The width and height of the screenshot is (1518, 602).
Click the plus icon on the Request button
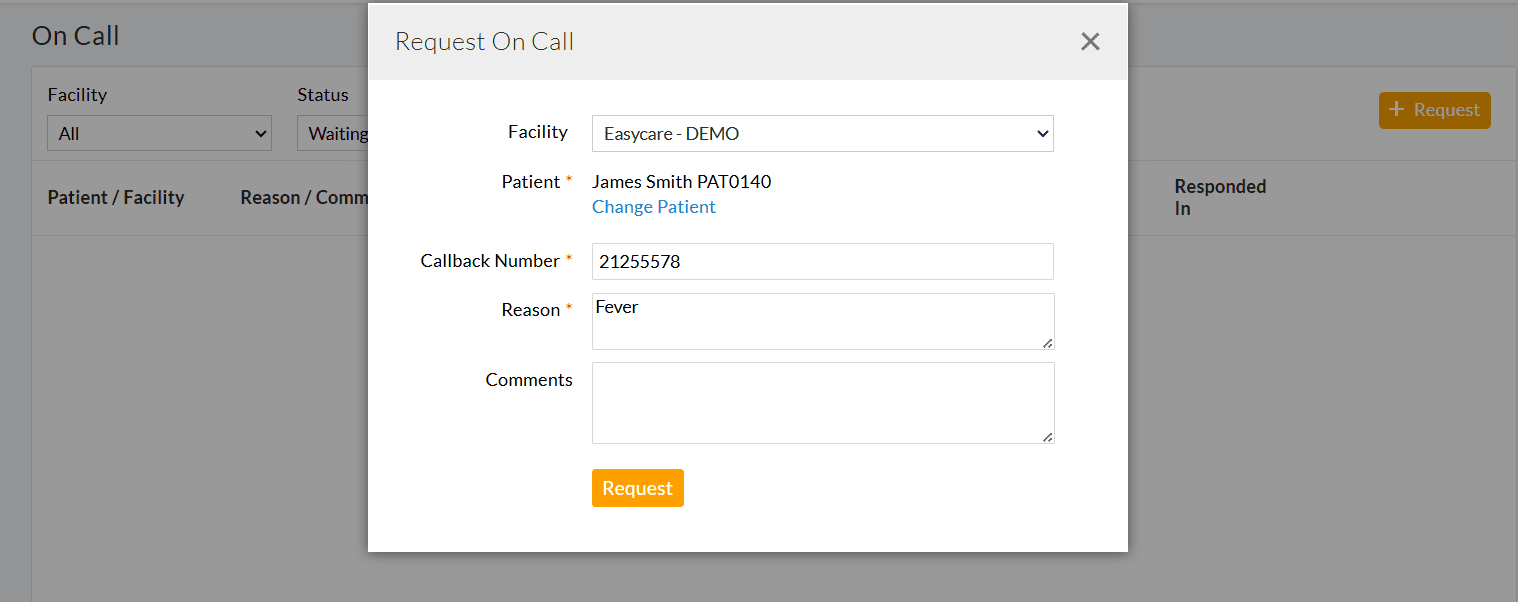click(x=1399, y=110)
